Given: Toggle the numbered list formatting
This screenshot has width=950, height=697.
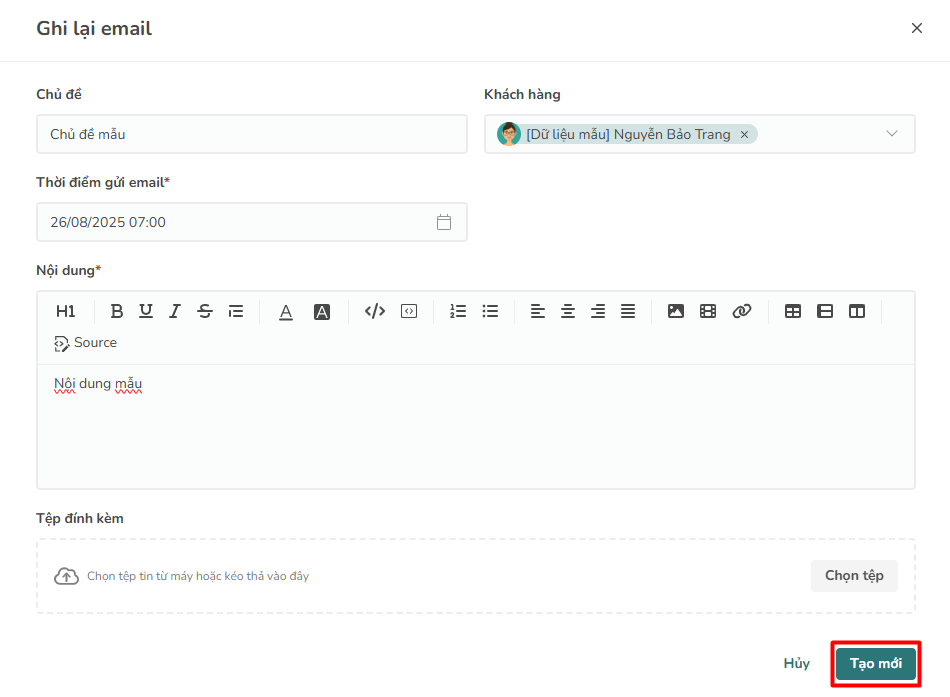Looking at the screenshot, I should pyautogui.click(x=458, y=311).
